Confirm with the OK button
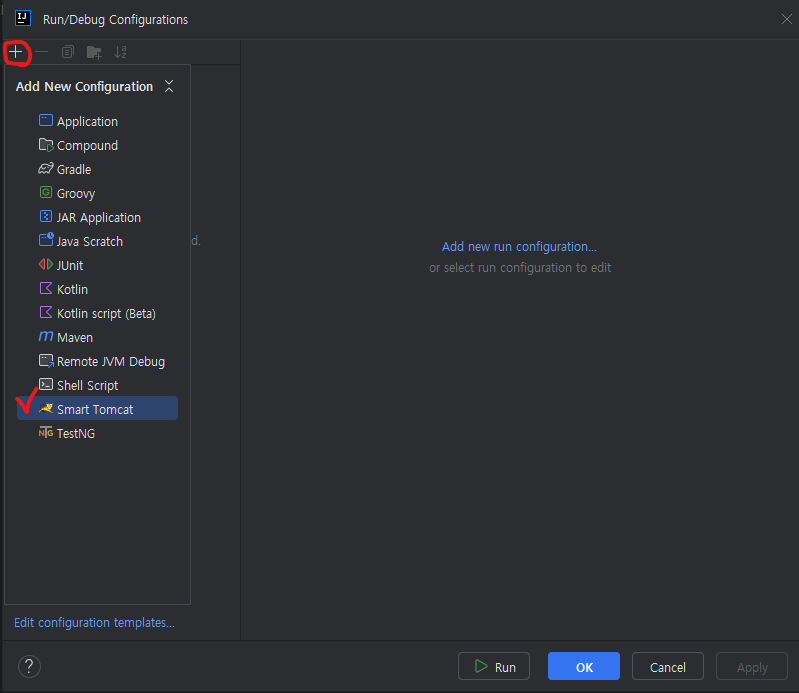799x693 pixels. 584,667
